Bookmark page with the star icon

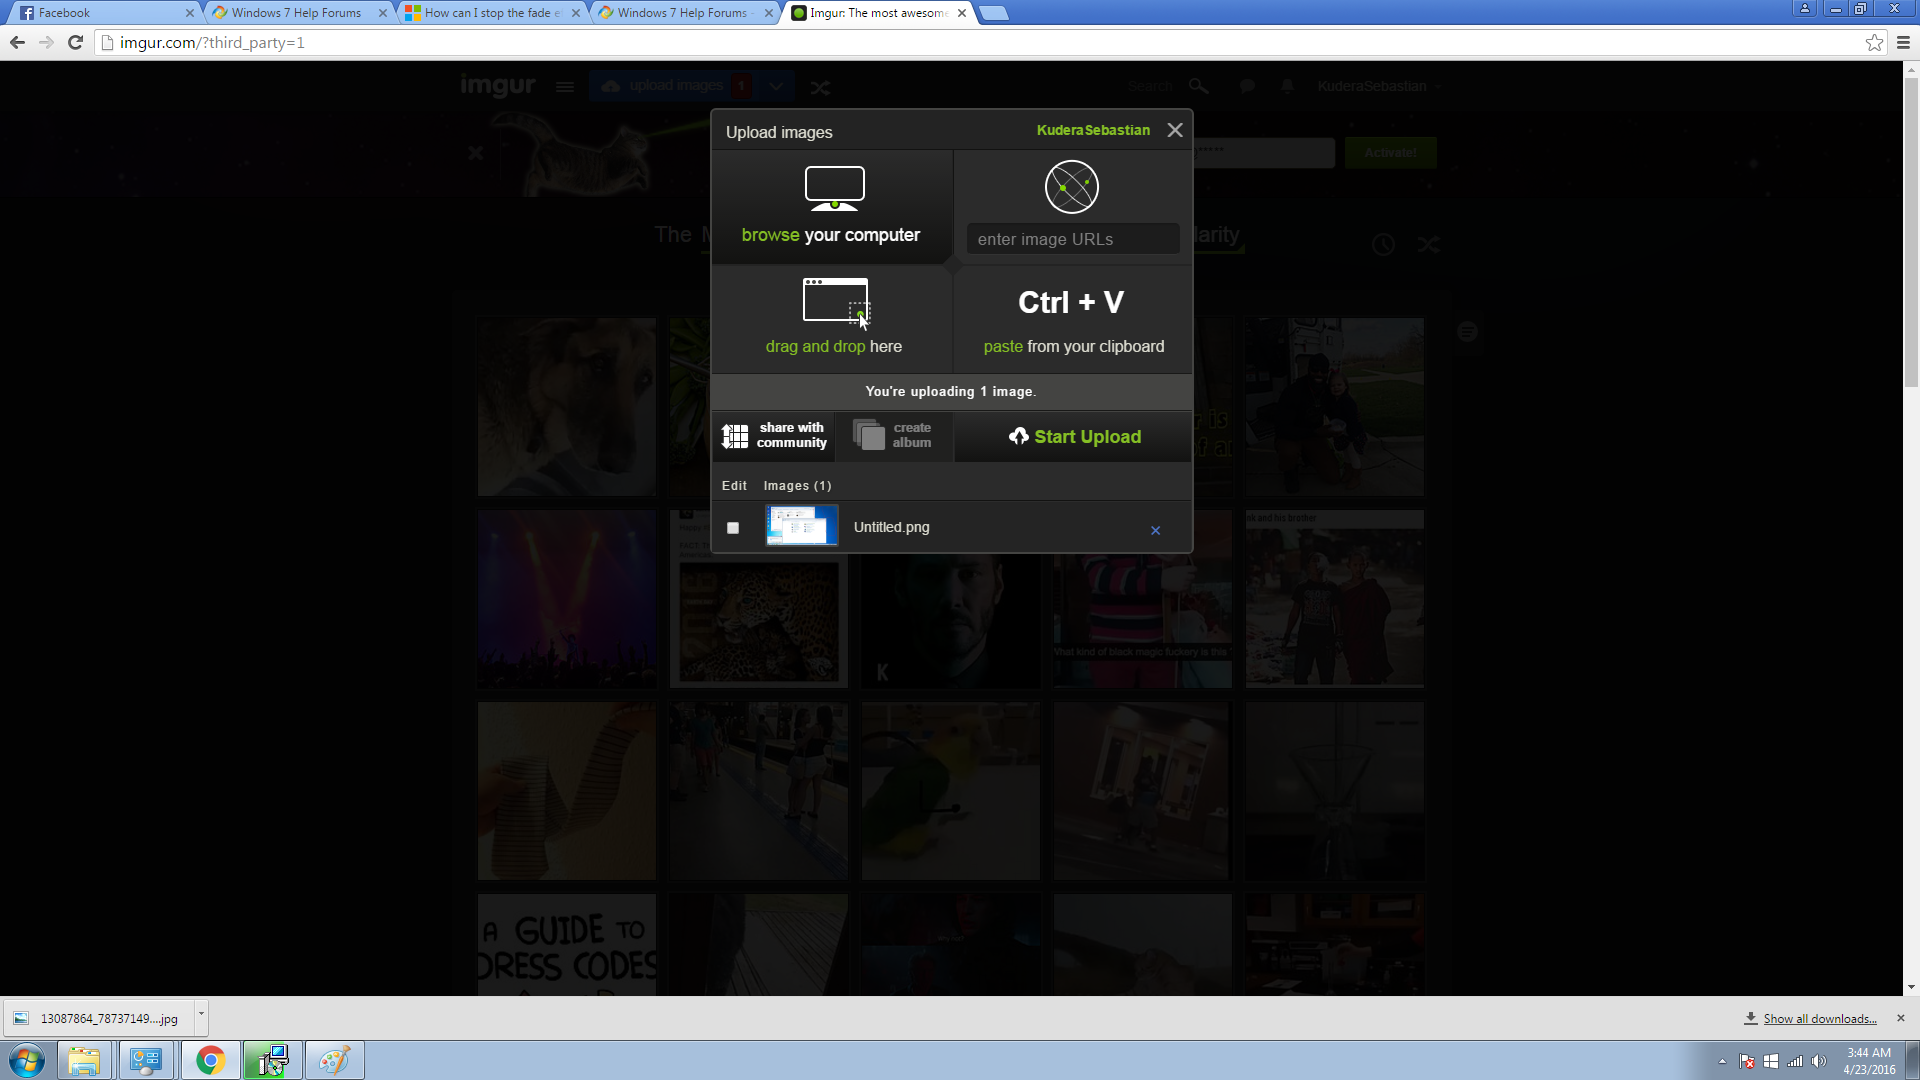[1874, 42]
